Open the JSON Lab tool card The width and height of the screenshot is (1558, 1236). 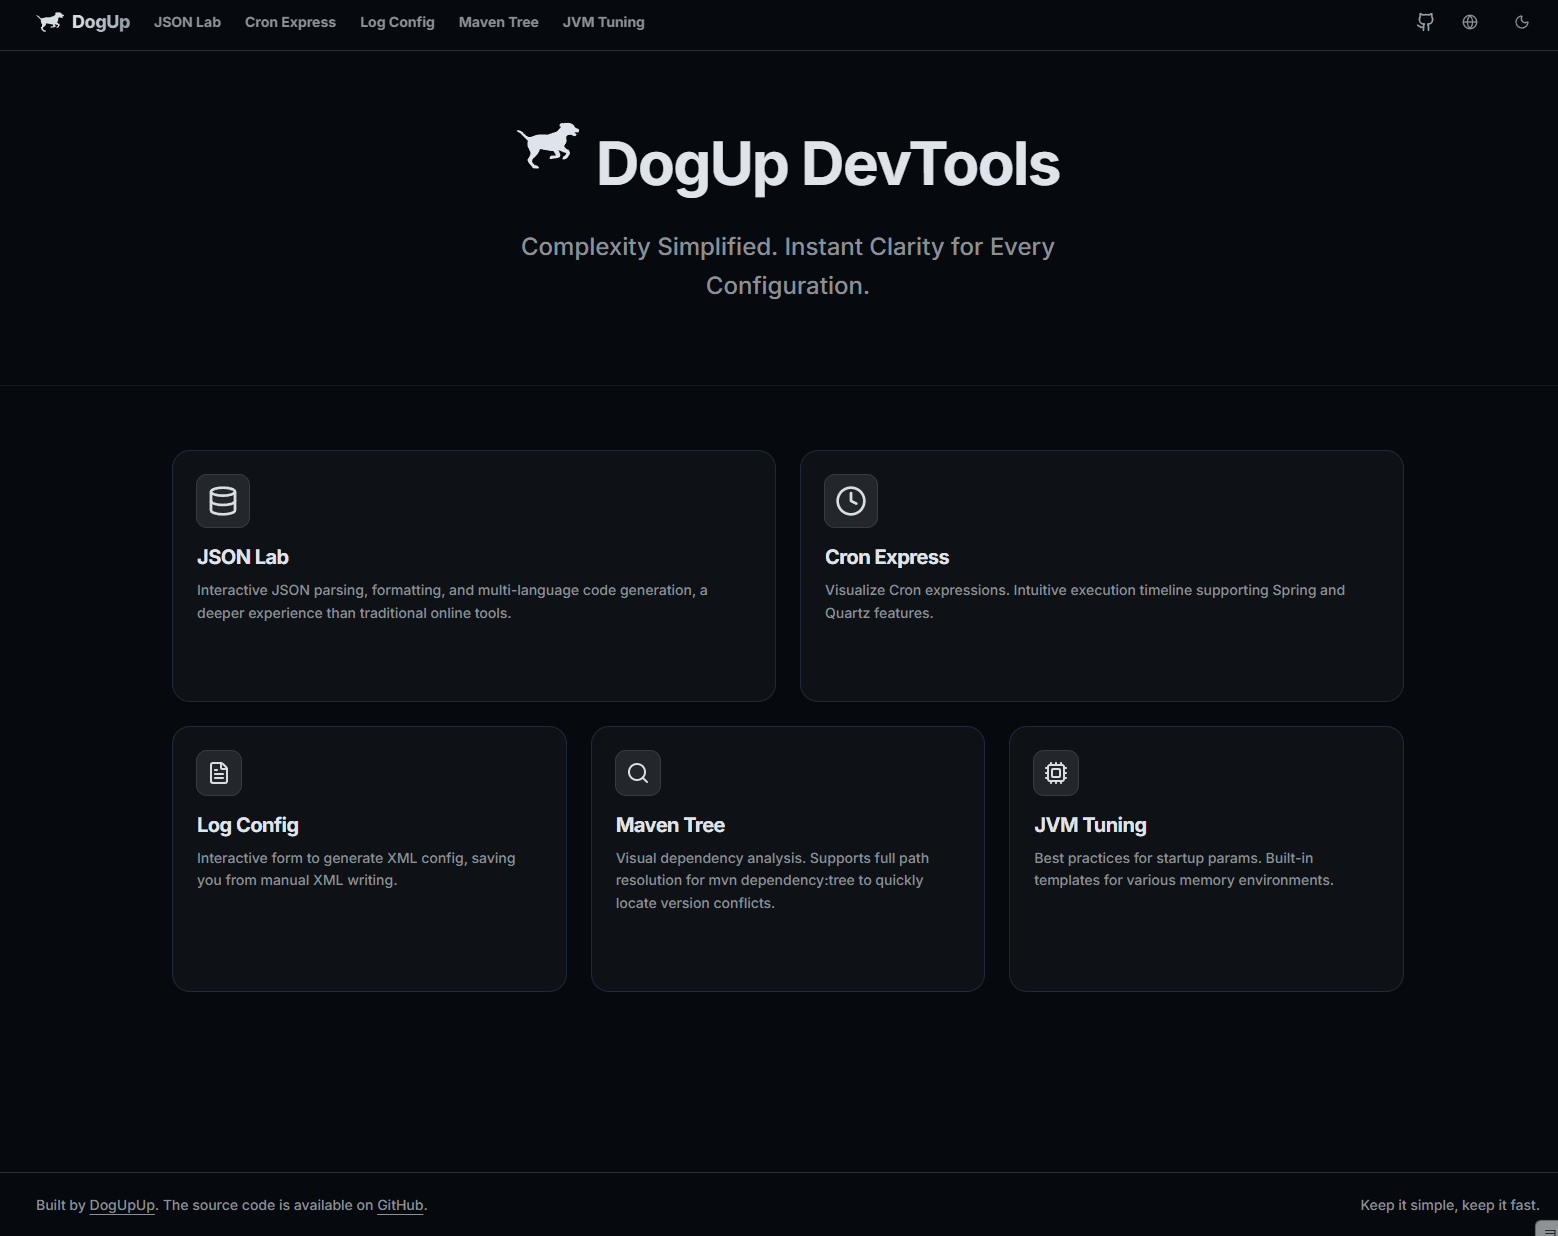[473, 576]
